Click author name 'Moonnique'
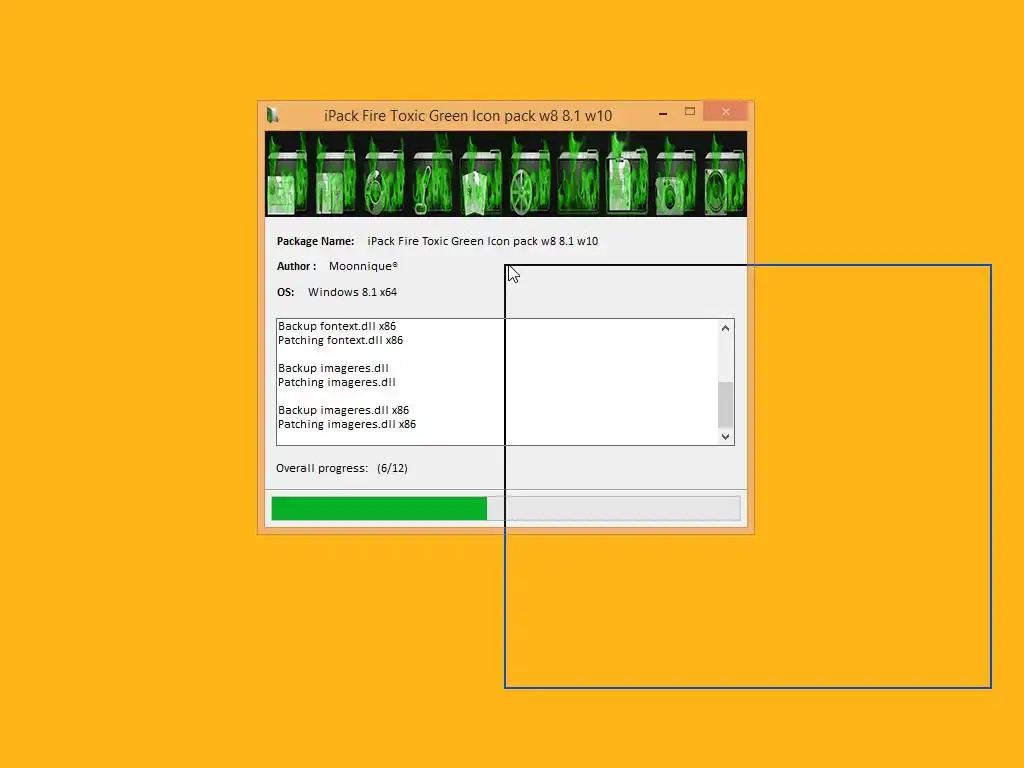Viewport: 1024px width, 768px height. click(x=363, y=266)
